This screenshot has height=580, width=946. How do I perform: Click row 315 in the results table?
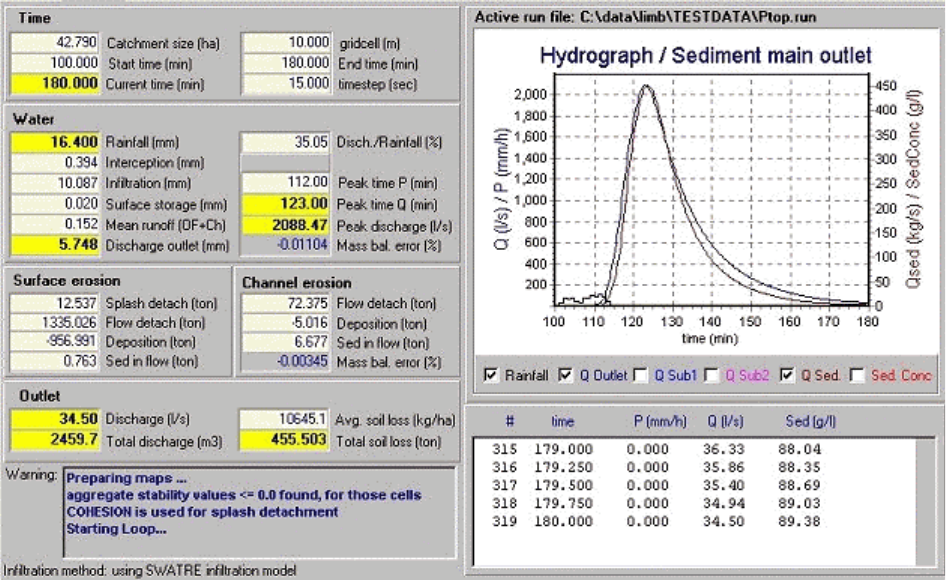point(694,450)
